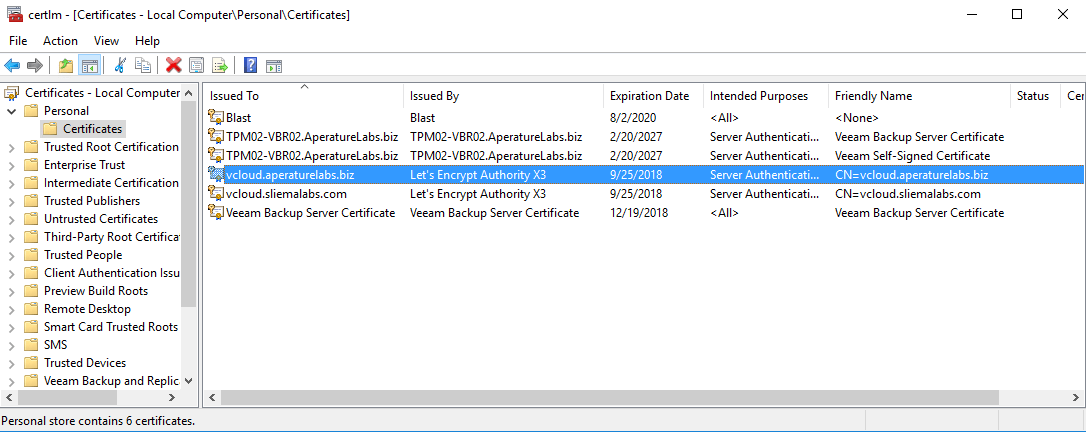Expand Trusted Root Certification node
Screen dimensions: 1086x432
coord(11,147)
